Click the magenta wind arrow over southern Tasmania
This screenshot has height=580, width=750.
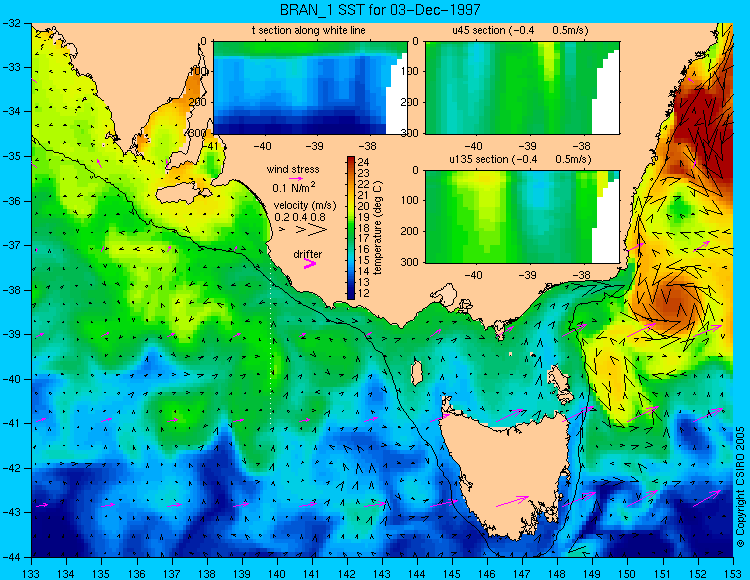pos(512,501)
